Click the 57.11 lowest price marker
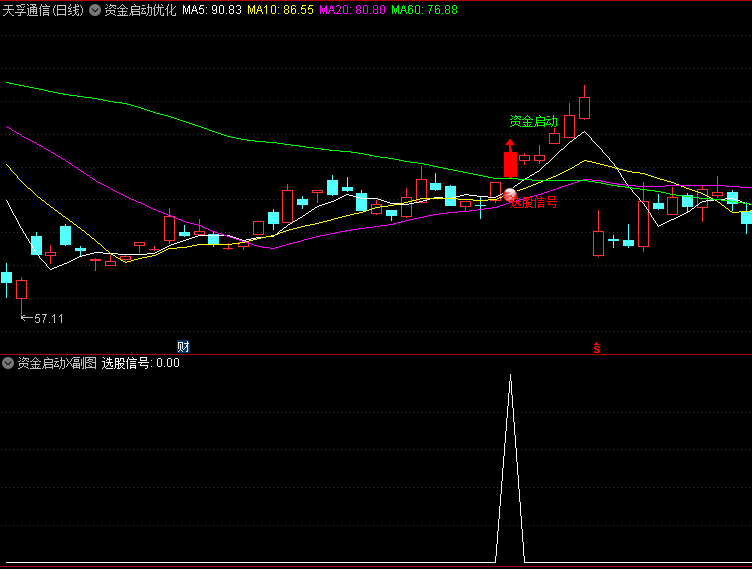The height and width of the screenshot is (569, 752). (42, 318)
